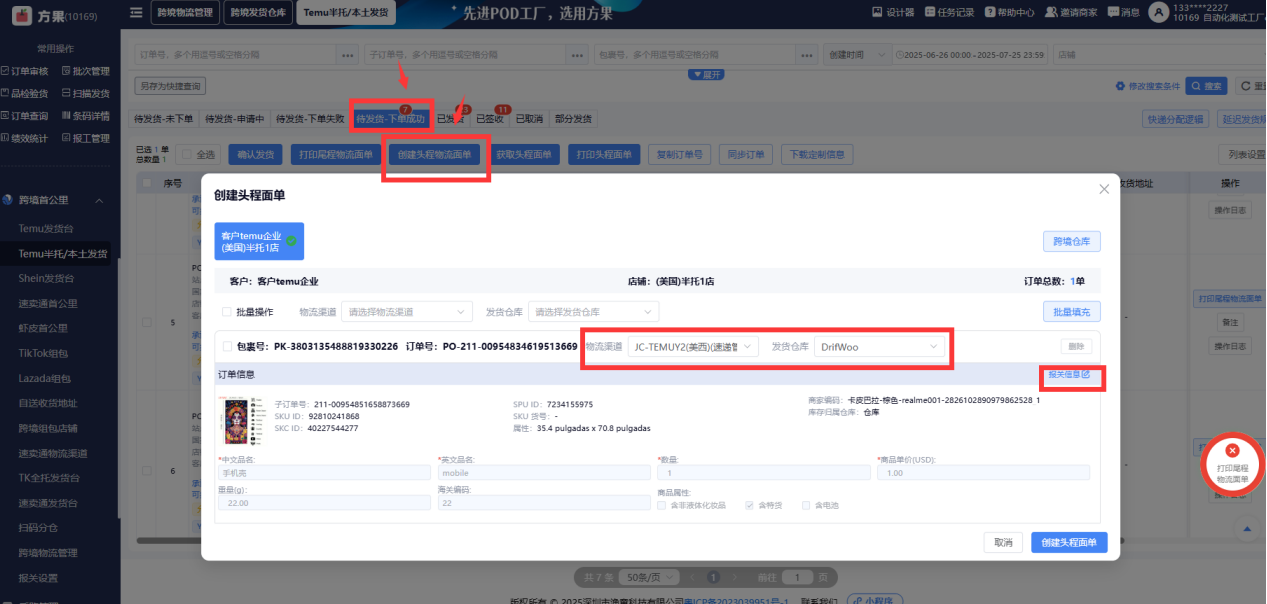
Task: Expand search filters with the 展开 toggle
Action: click(x=706, y=74)
